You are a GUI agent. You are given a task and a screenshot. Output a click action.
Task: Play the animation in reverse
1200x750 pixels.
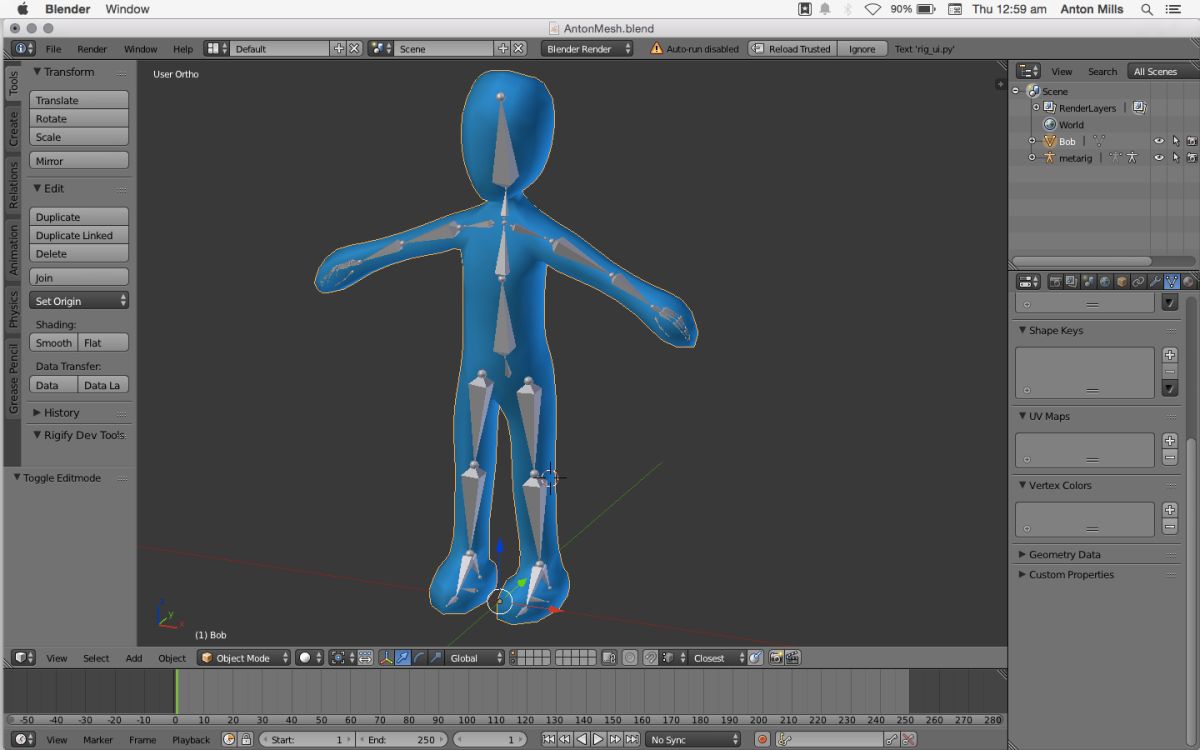(x=582, y=740)
